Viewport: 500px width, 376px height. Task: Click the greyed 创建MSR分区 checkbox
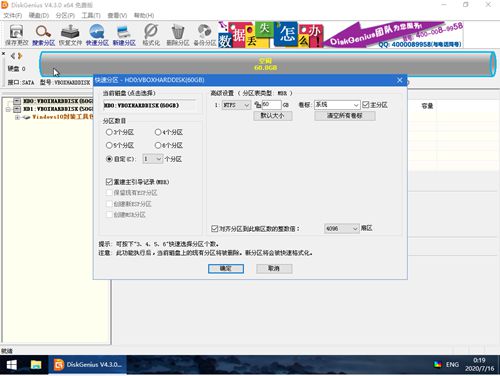109,215
